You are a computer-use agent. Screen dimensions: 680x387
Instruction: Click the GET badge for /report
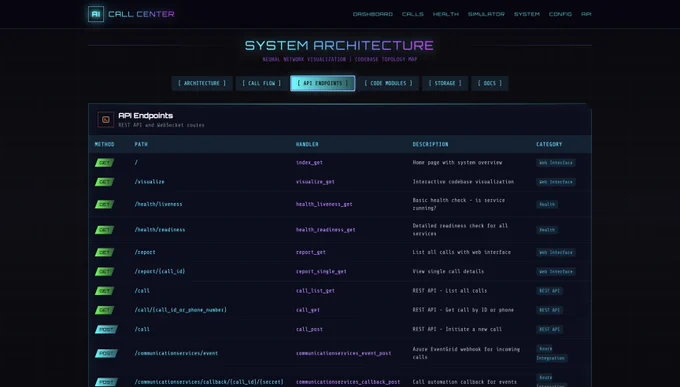[105, 252]
